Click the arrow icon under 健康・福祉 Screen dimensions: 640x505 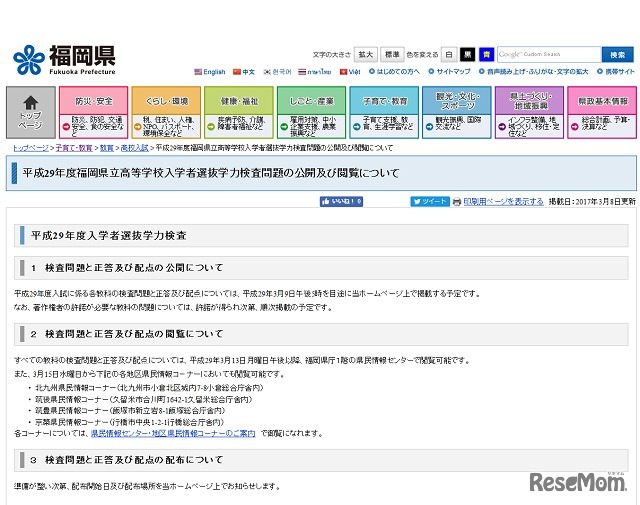(211, 127)
